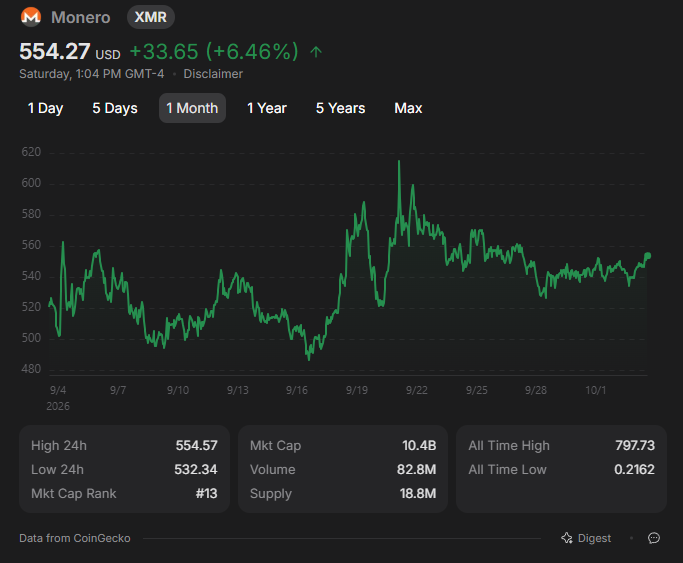Image resolution: width=683 pixels, height=563 pixels.
Task: Click the Data from CoinGecko attribution
Action: tap(75, 538)
